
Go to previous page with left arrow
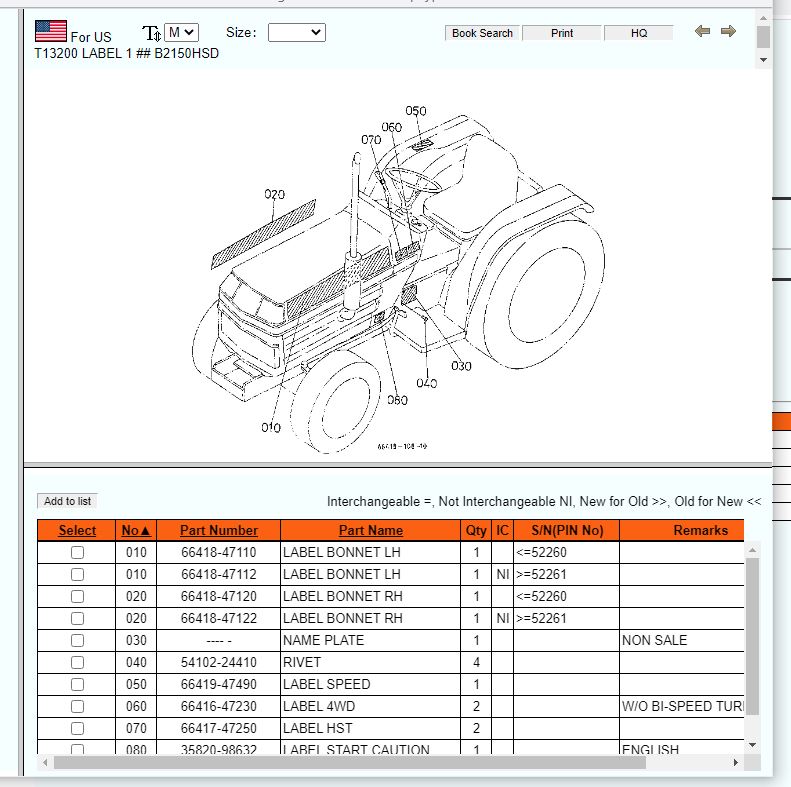click(x=702, y=31)
